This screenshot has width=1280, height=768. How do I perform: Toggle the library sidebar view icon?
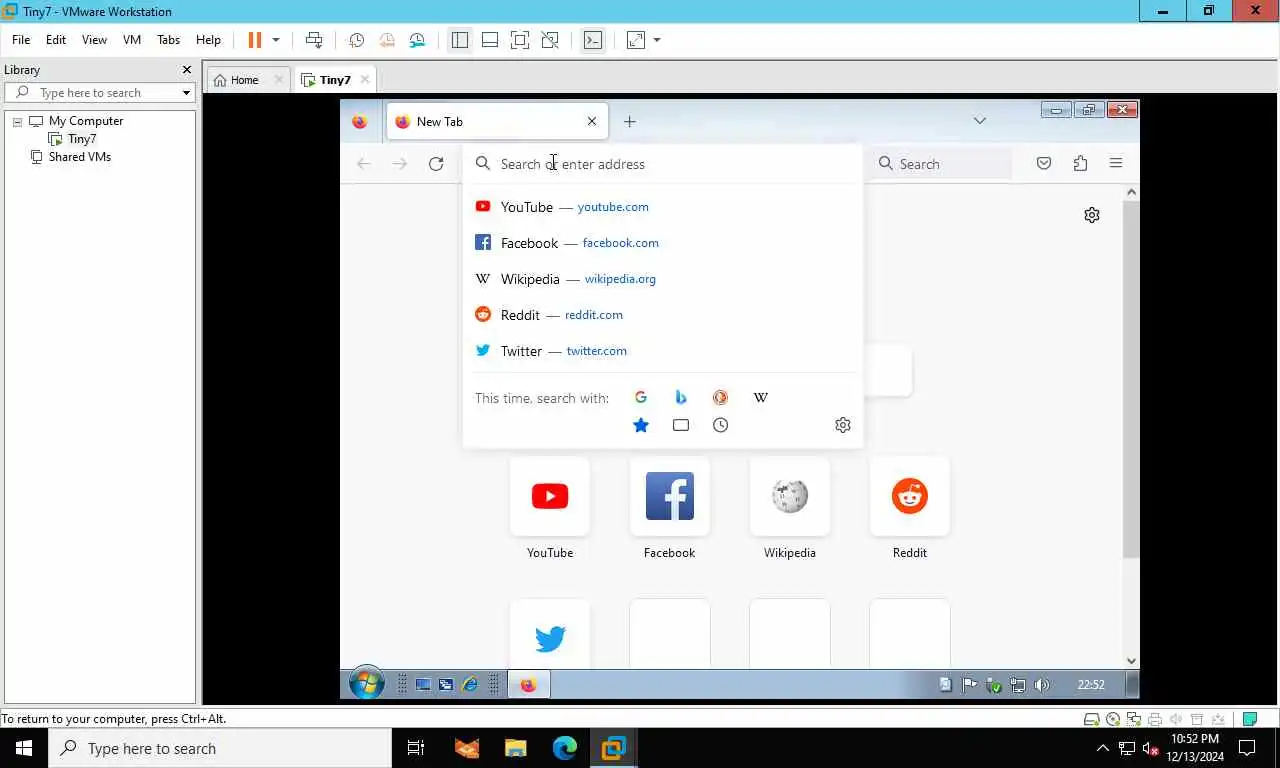459,40
